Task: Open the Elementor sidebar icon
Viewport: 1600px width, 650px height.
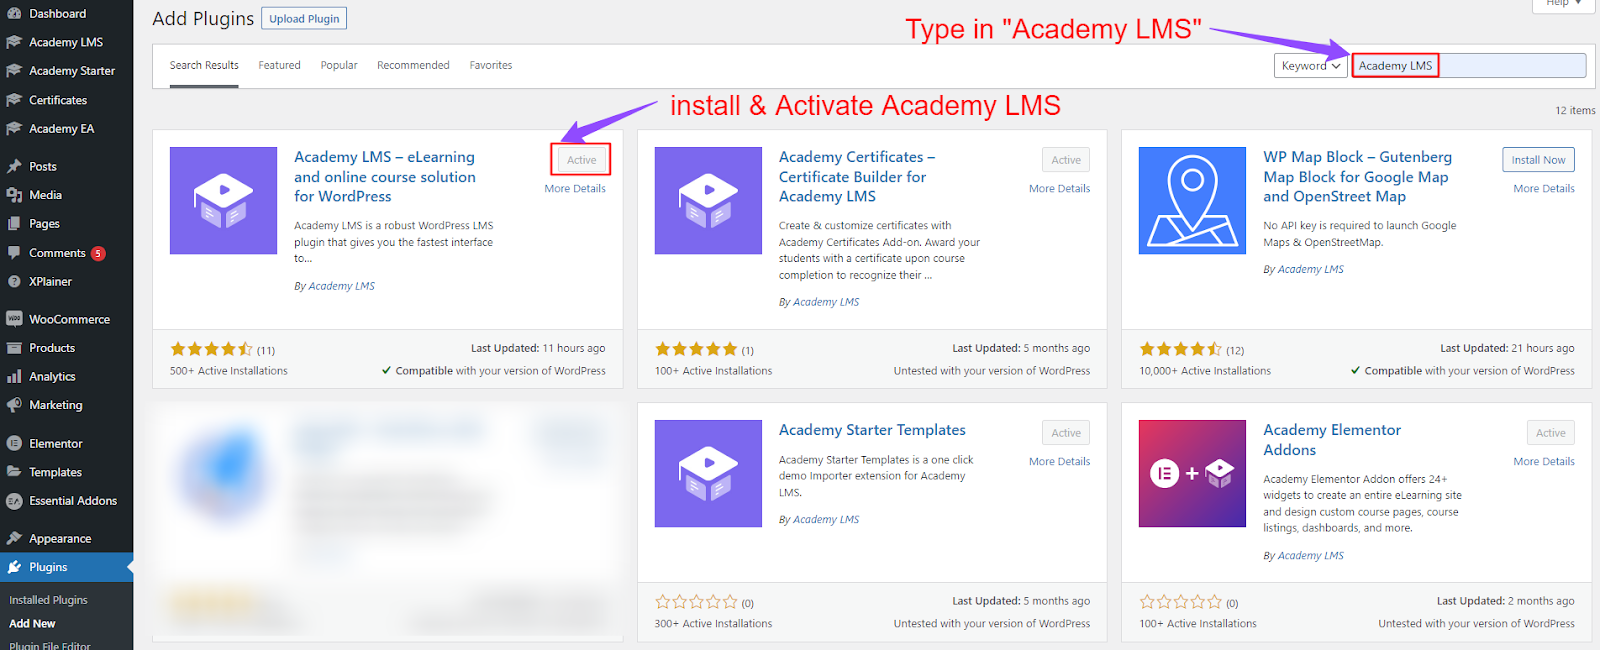Action: tap(14, 443)
